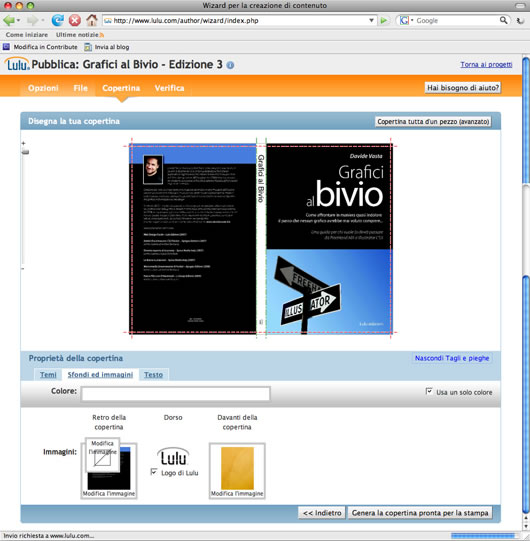Click the spine preview reading Grafici al Bivio

[261, 238]
